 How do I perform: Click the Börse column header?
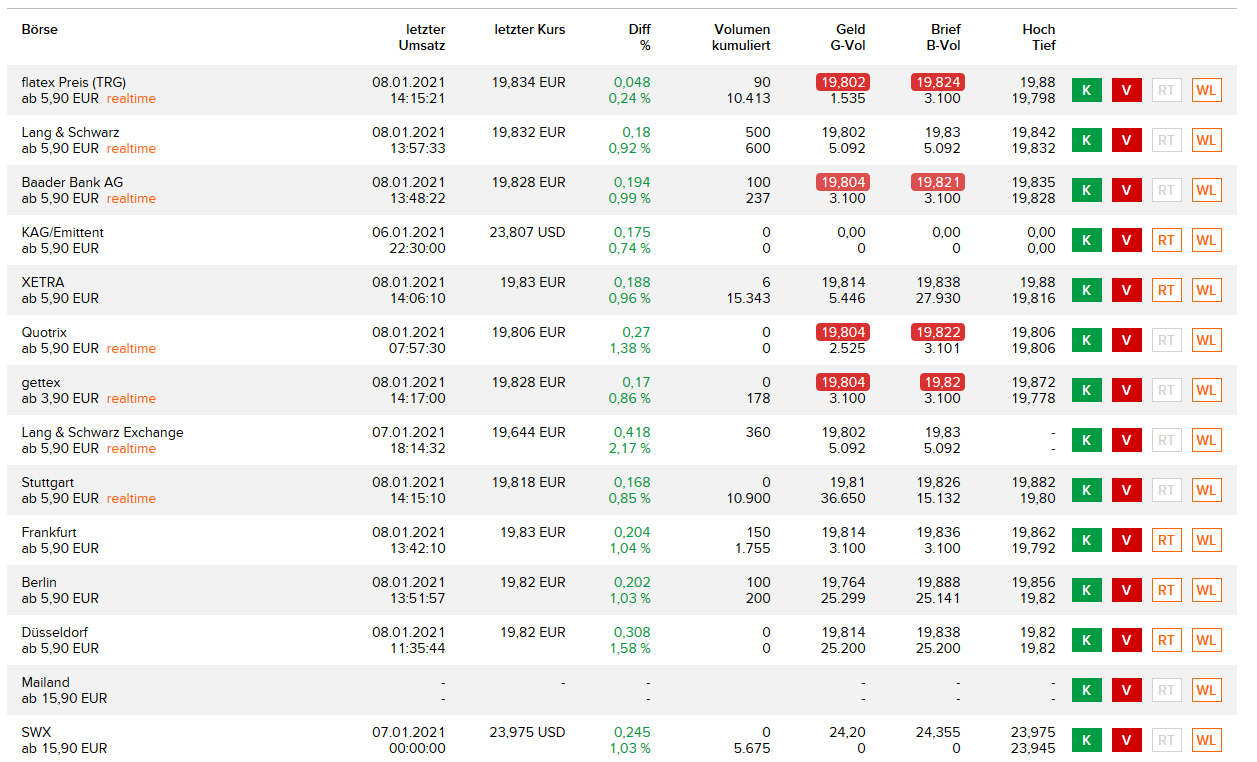[40, 30]
